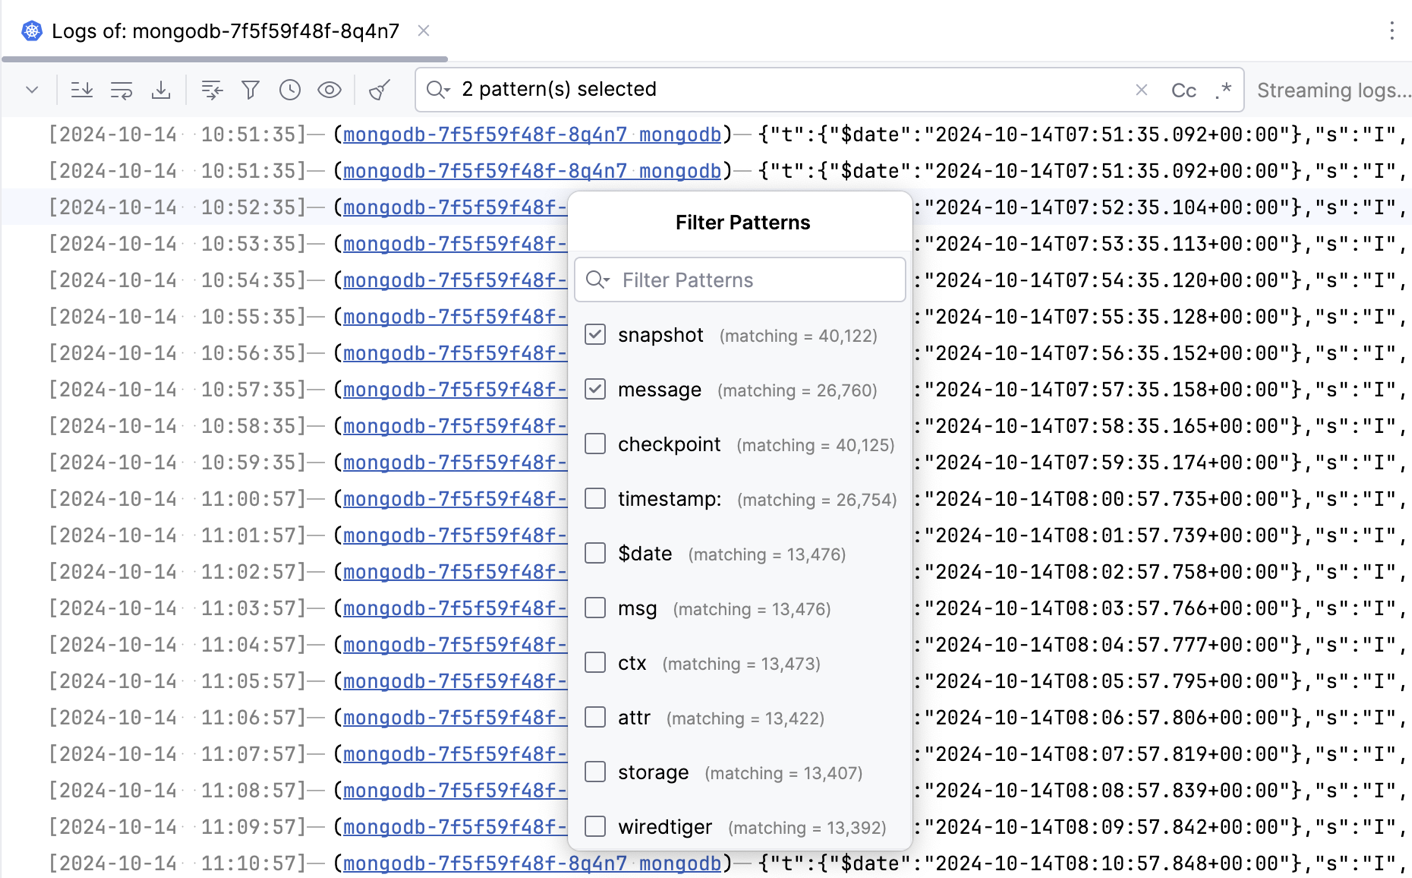
Task: Click the eye icon to show previous logs
Action: pos(330,89)
